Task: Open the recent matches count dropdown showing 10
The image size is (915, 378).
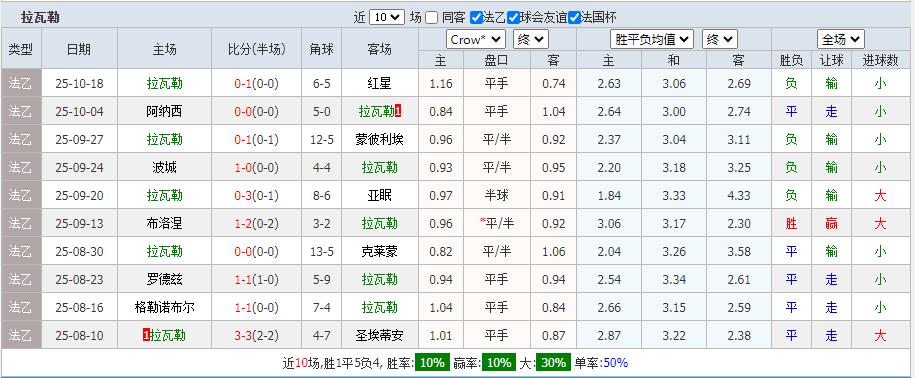Action: point(387,18)
